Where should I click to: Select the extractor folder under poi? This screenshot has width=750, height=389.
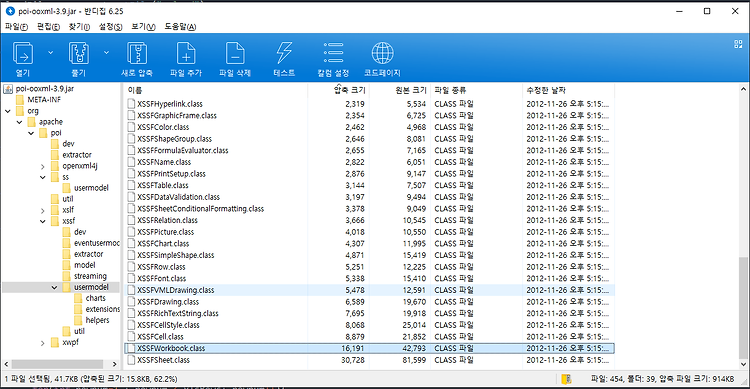tap(77, 155)
